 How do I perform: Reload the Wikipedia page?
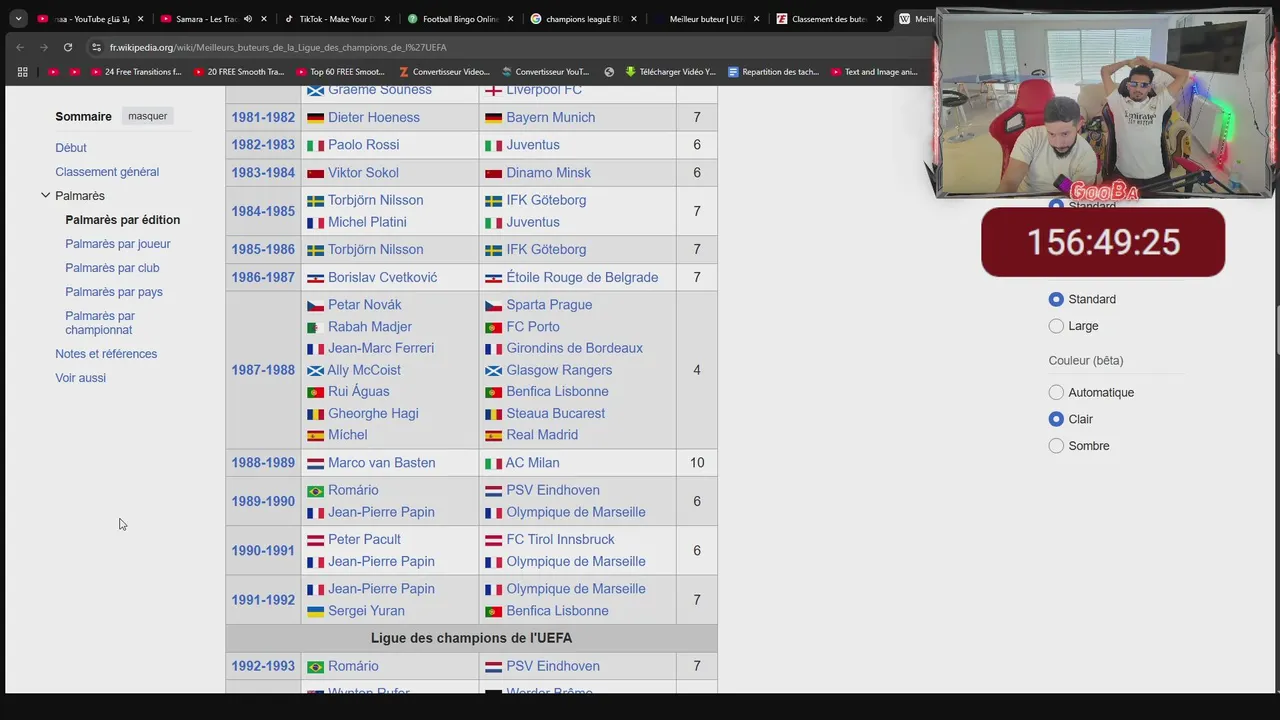point(68,47)
